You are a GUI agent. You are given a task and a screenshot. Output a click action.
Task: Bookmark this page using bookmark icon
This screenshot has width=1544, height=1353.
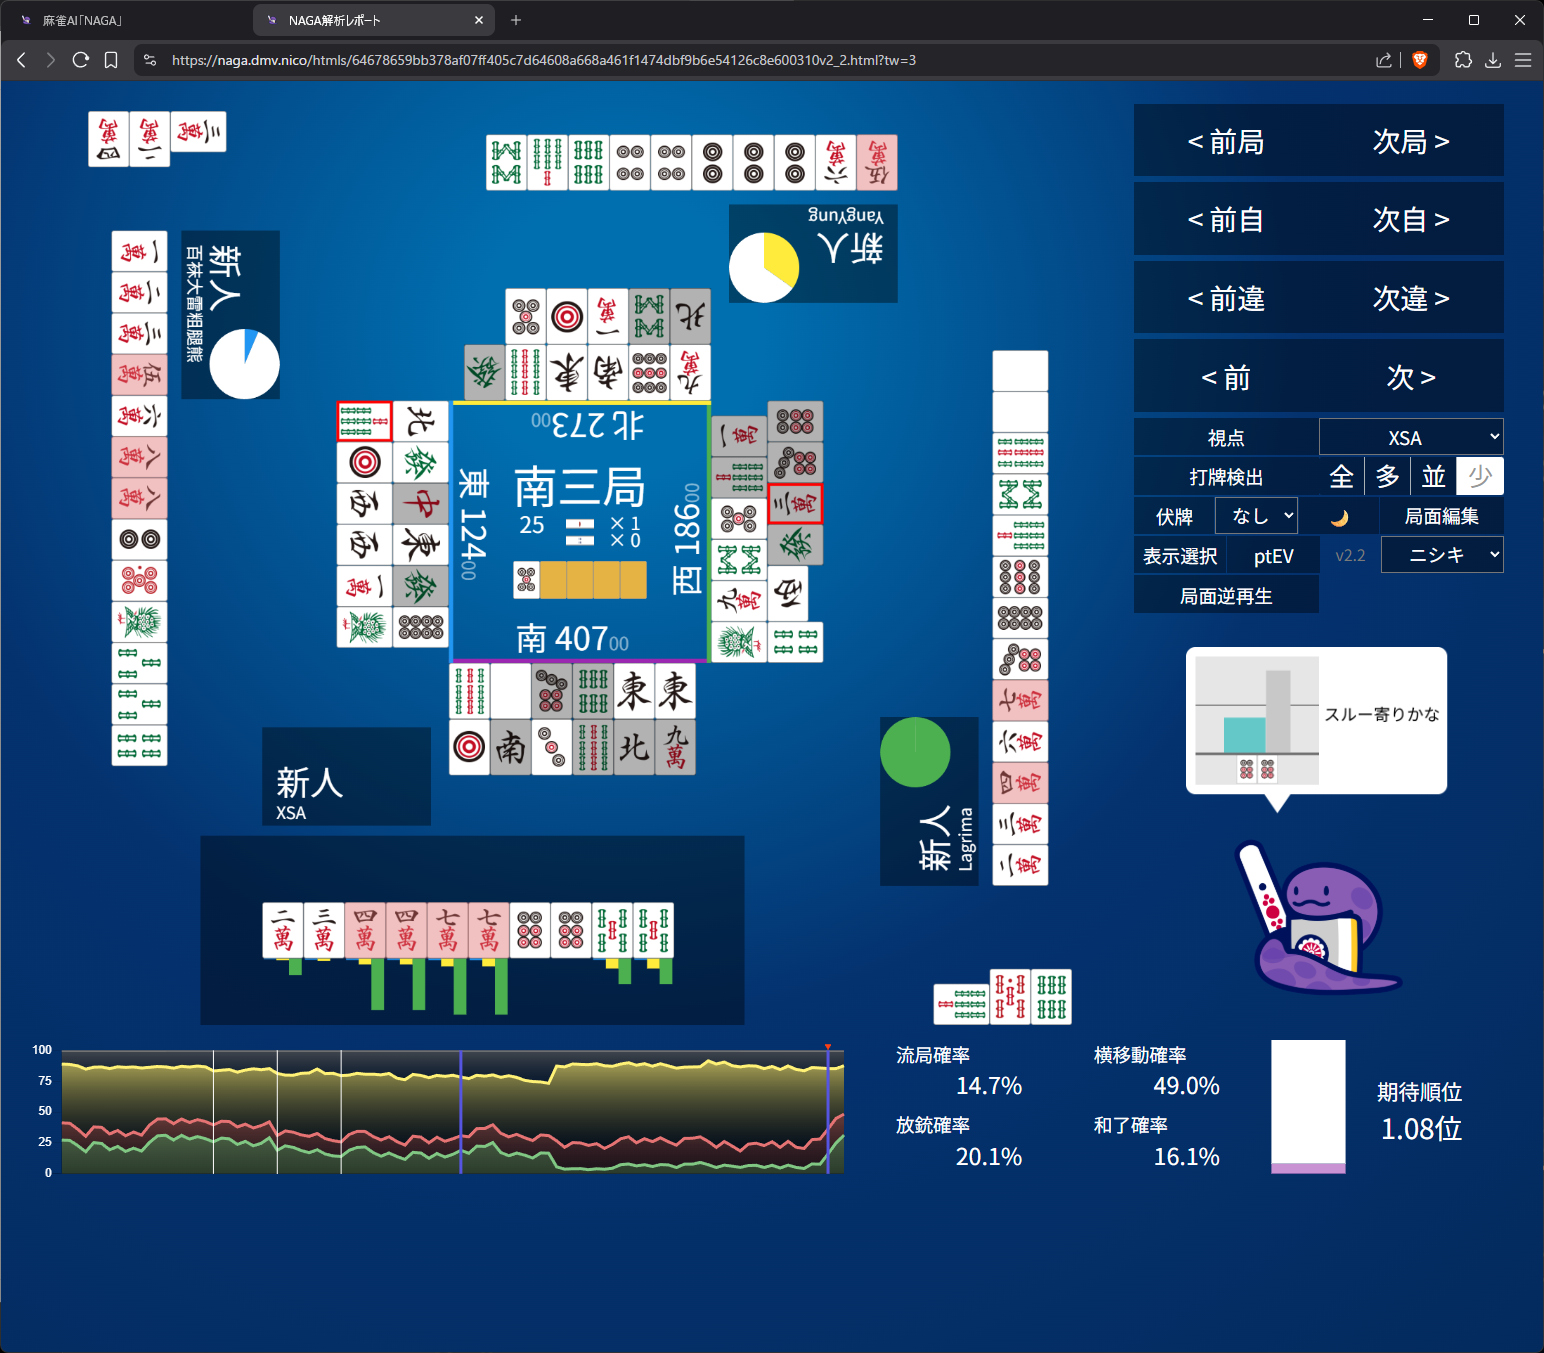tap(111, 60)
